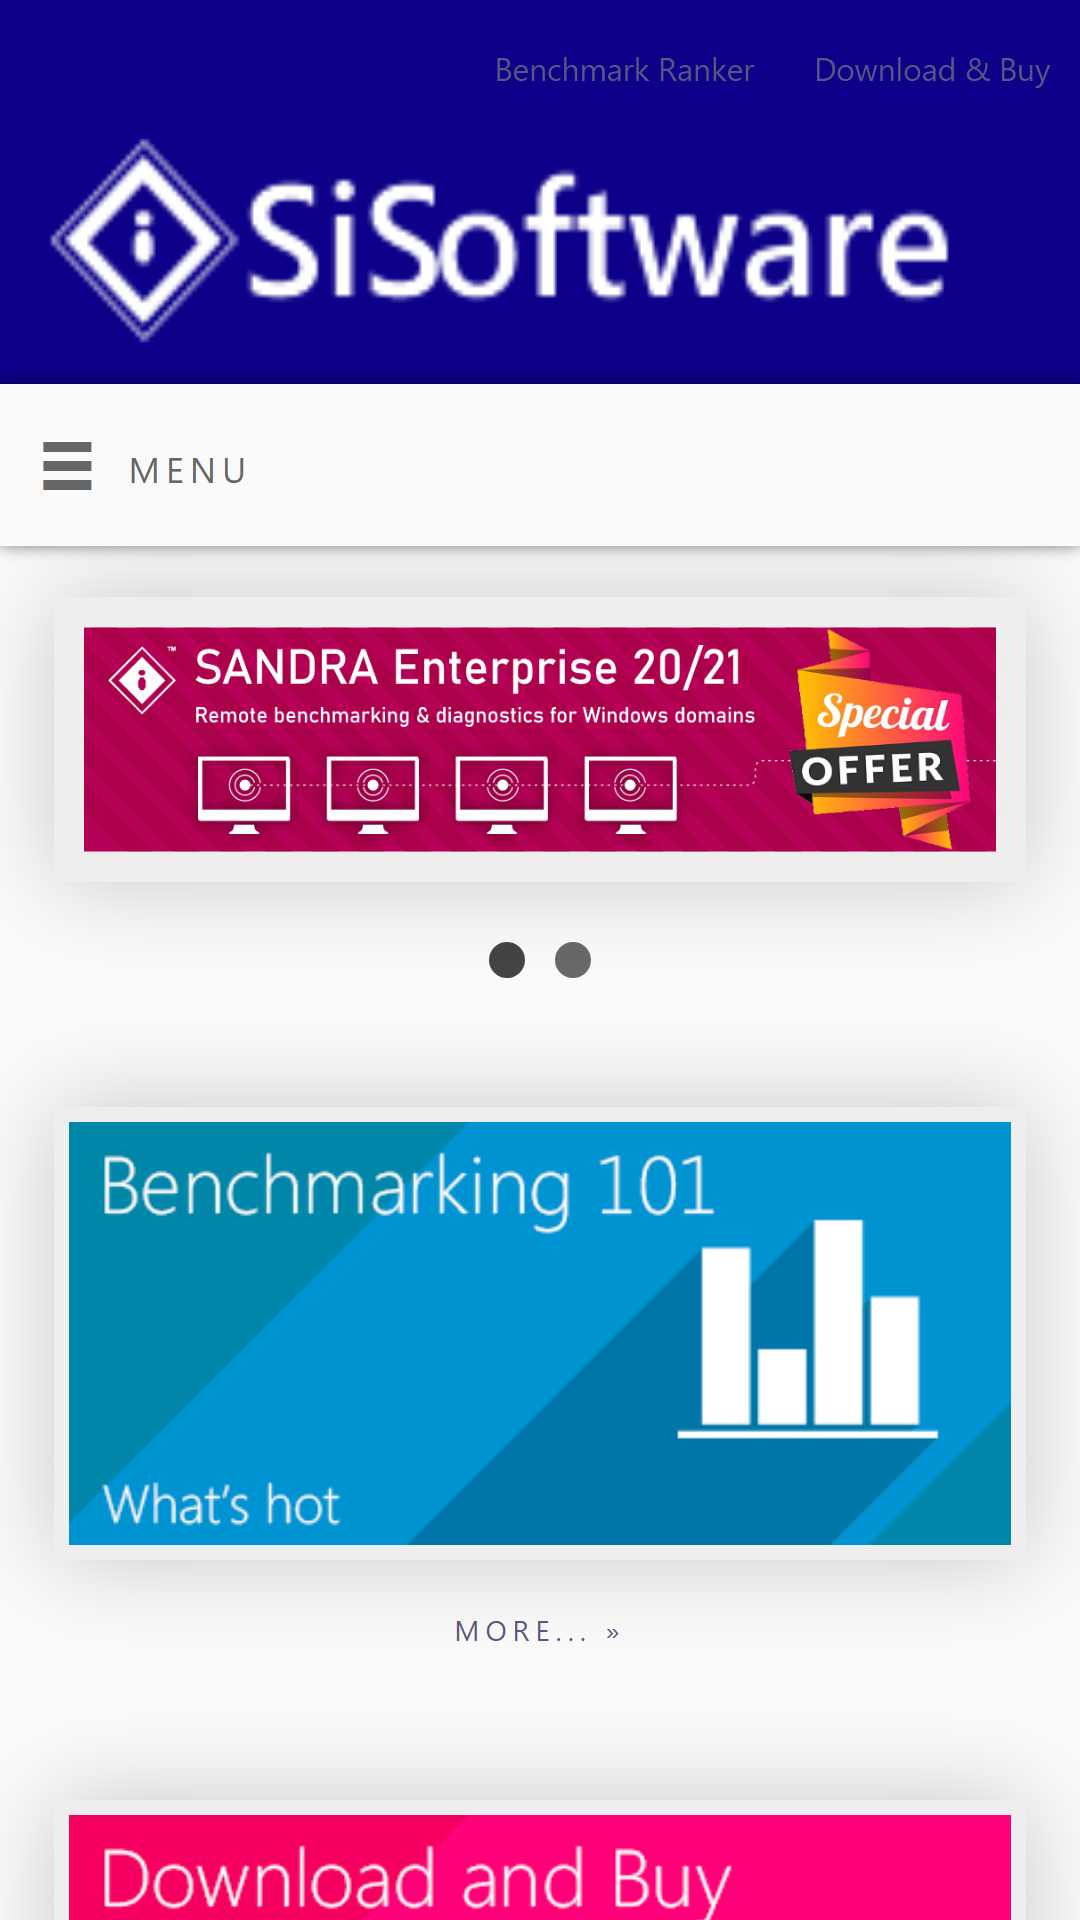Click the last monitor icon in banner
Screen dimensions: 1080x1920
coord(630,794)
